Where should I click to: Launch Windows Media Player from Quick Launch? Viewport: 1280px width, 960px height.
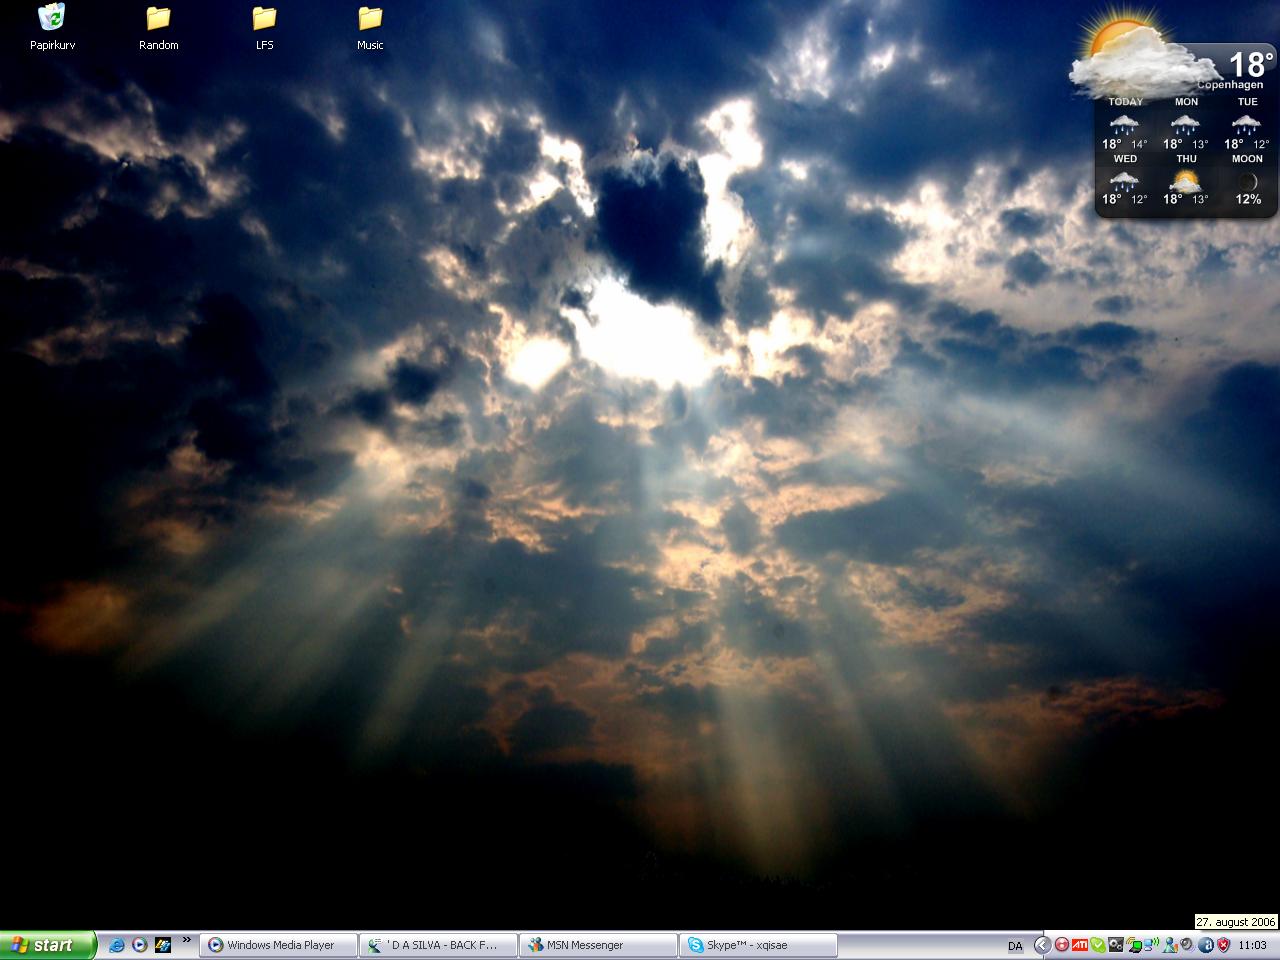pos(140,945)
